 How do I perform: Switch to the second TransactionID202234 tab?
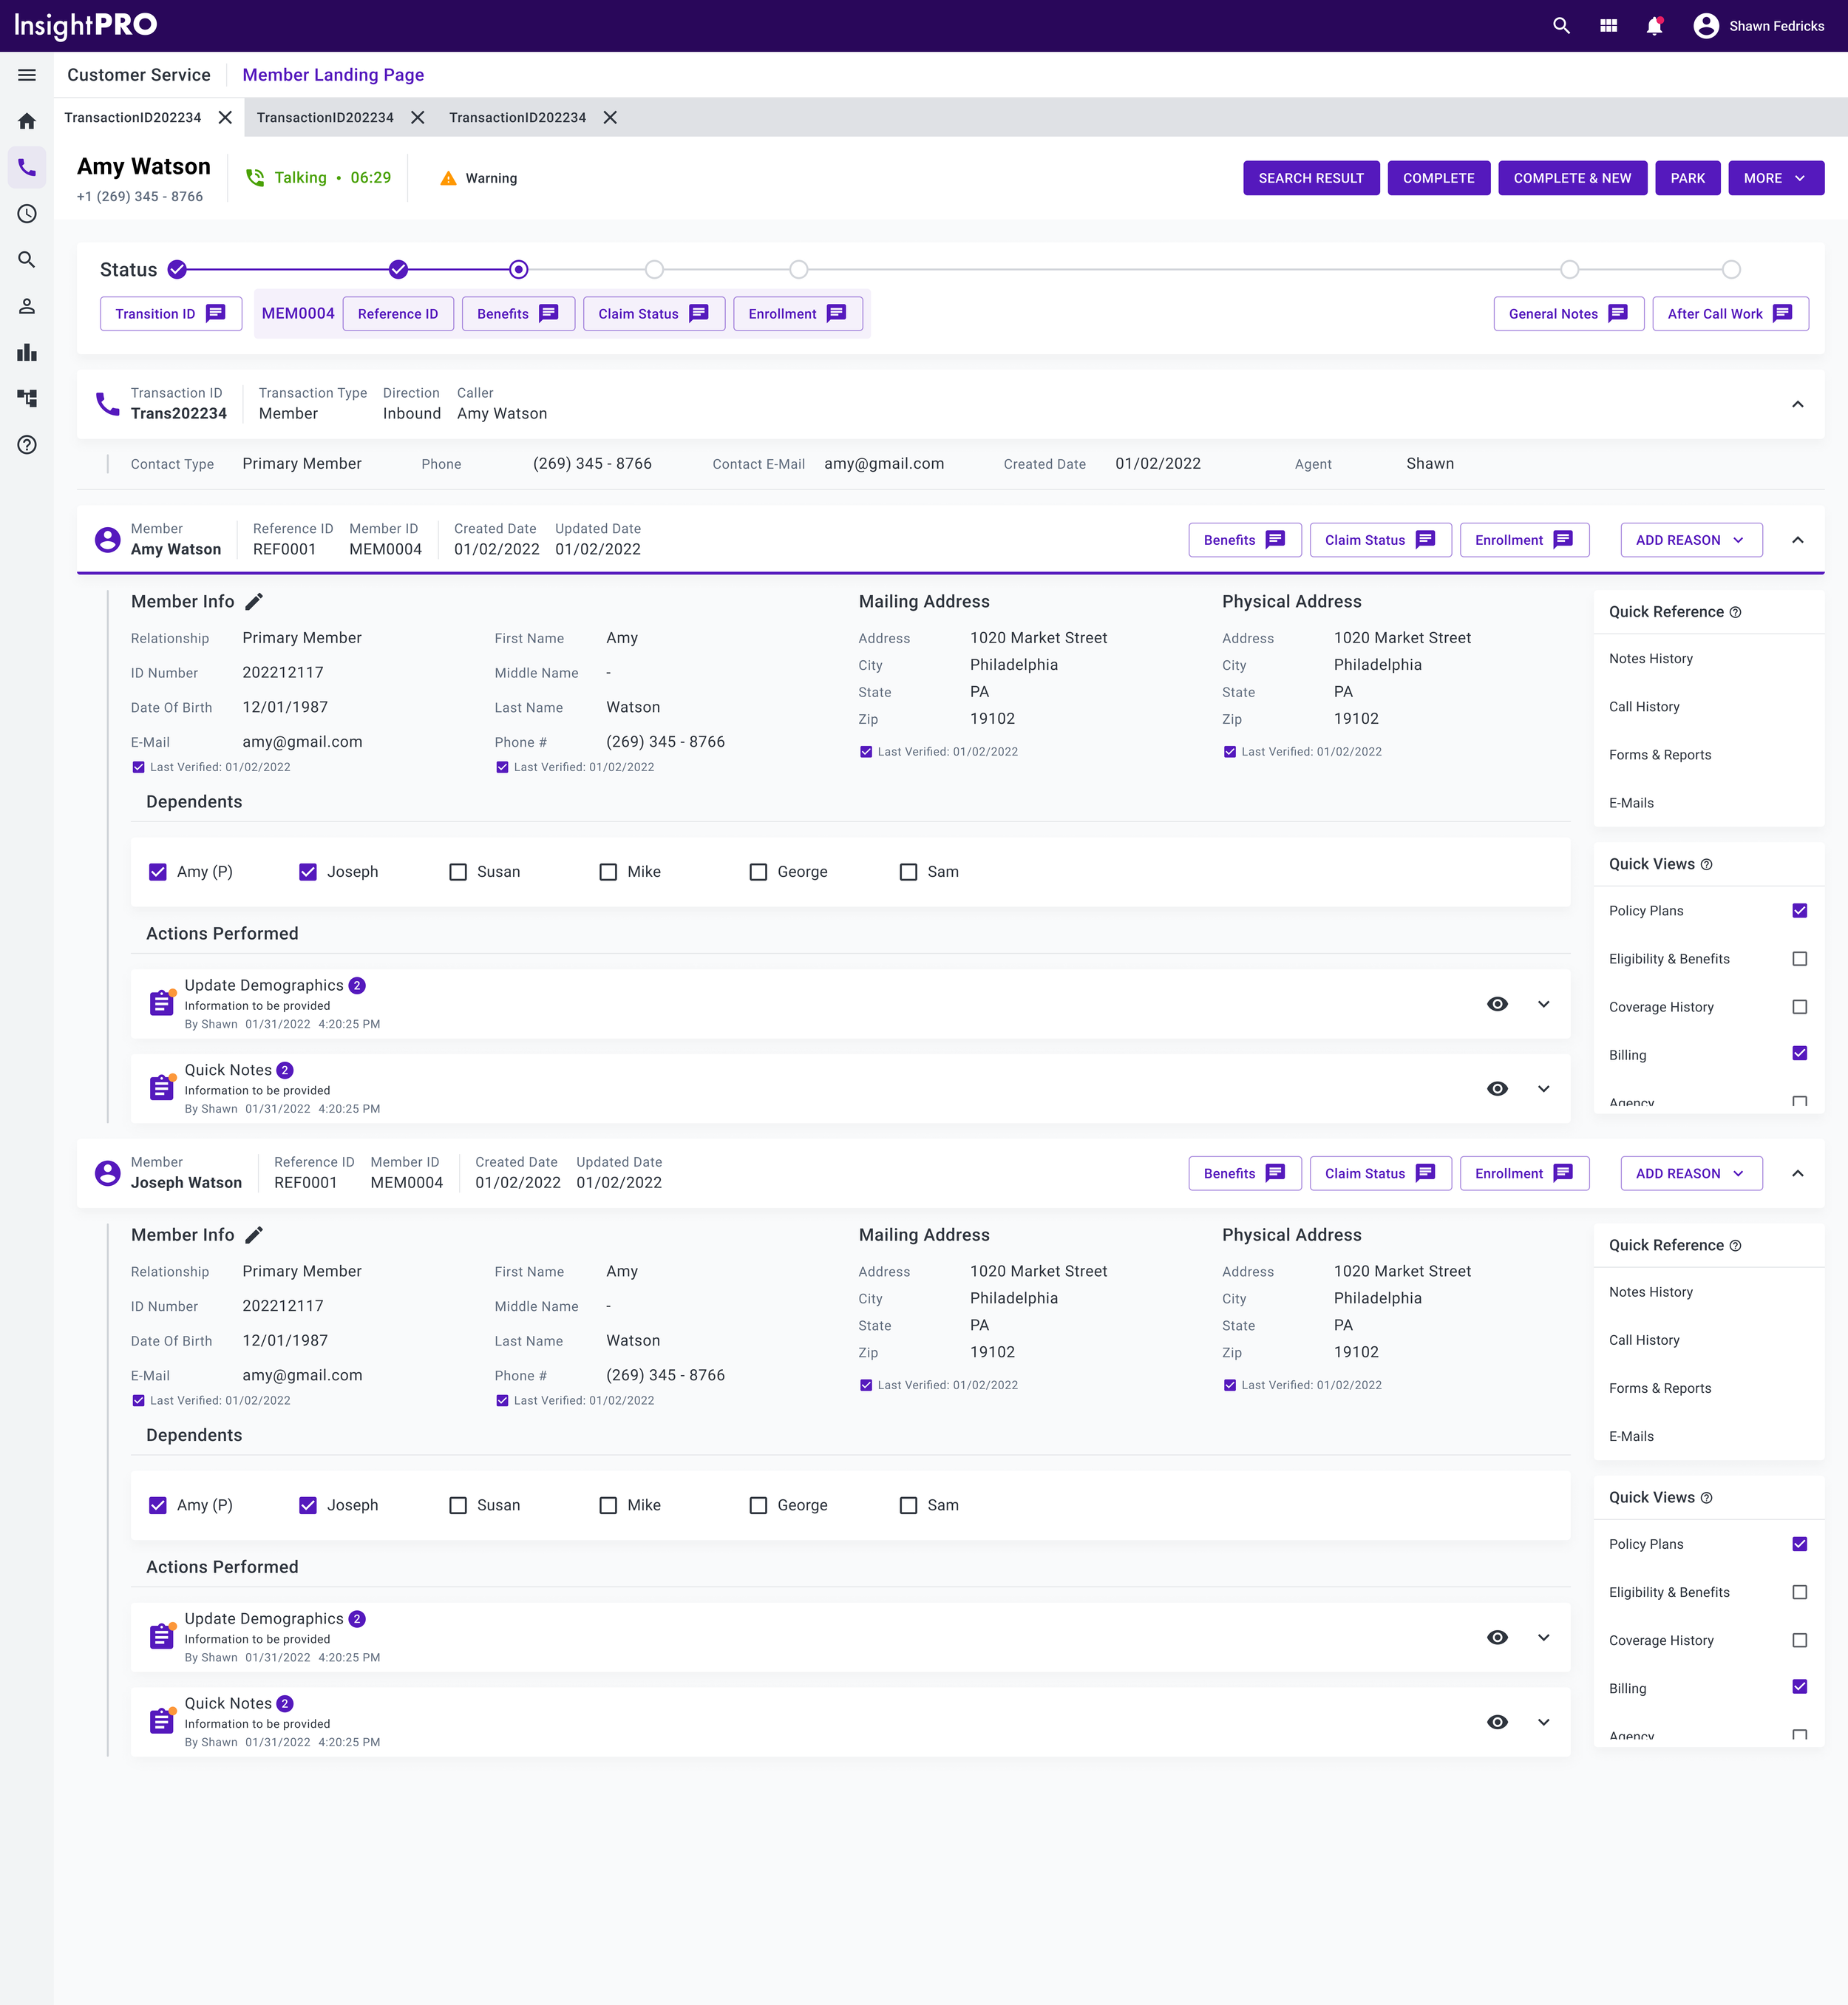click(325, 118)
